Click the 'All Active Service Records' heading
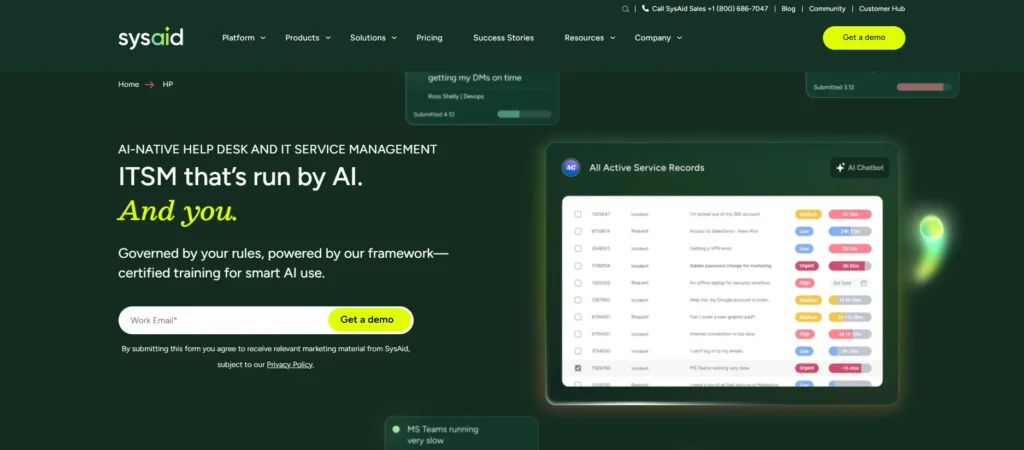Image resolution: width=1024 pixels, height=450 pixels. point(647,168)
